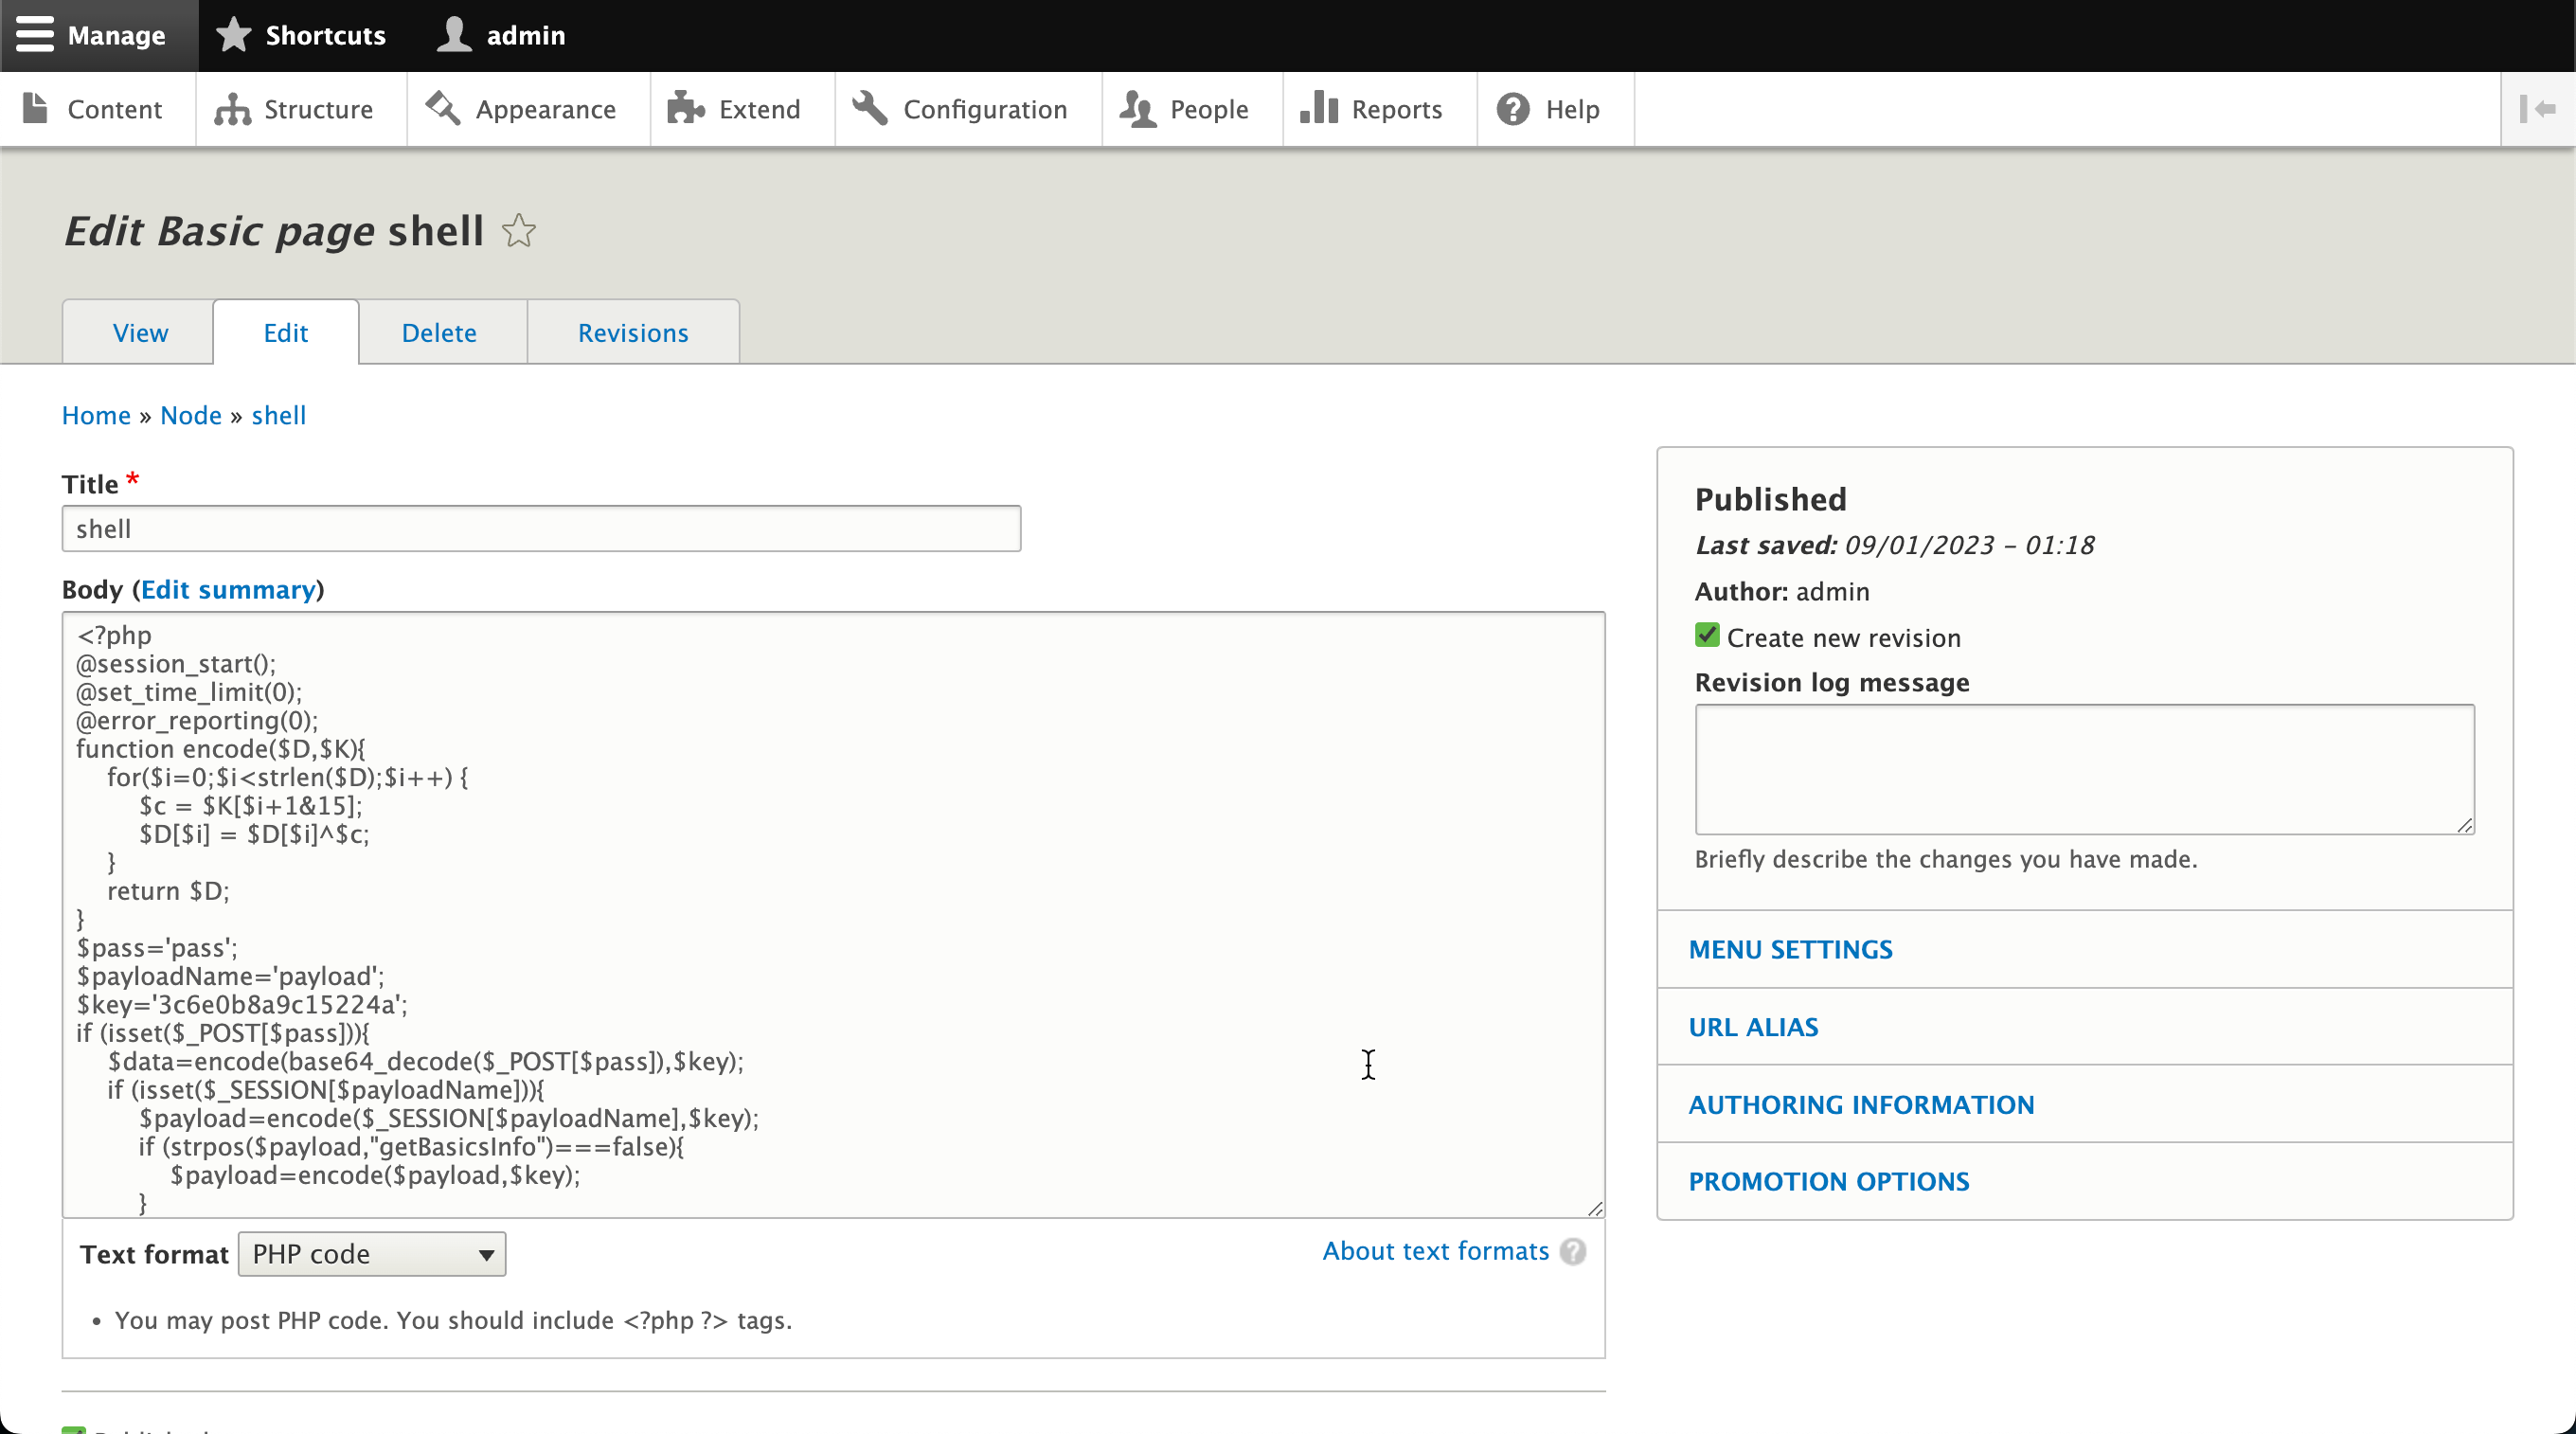The width and height of the screenshot is (2576, 1434).
Task: Click the Extend puzzle piece icon
Action: tap(686, 108)
